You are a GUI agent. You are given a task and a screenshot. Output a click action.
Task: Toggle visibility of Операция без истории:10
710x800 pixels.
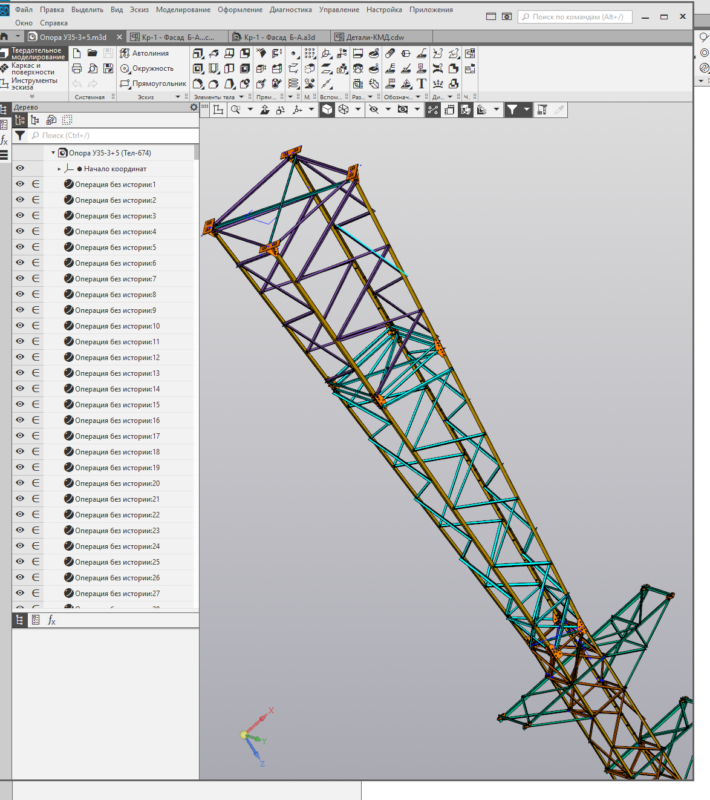(x=20, y=326)
